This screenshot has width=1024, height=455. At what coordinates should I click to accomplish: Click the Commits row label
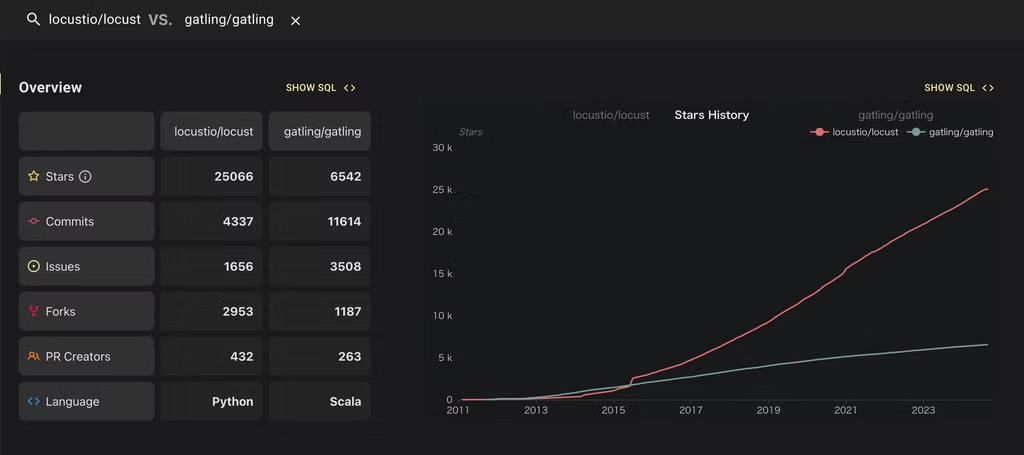point(70,221)
